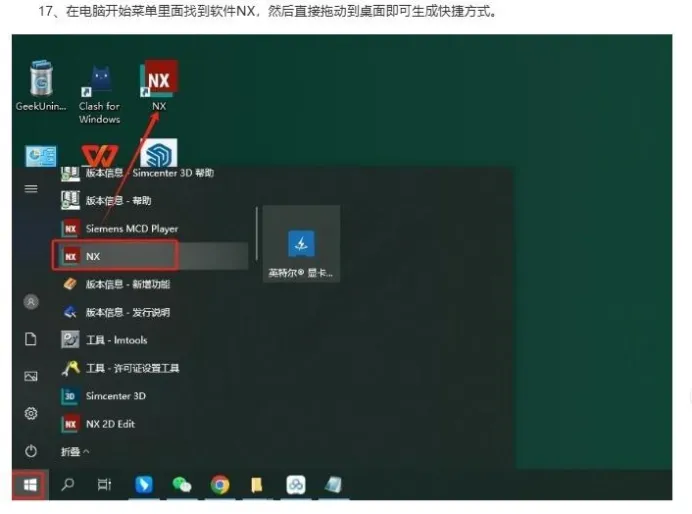Launch NX 2D Edit from Start menu
Image resolution: width=692 pixels, height=514 pixels.
(98, 424)
